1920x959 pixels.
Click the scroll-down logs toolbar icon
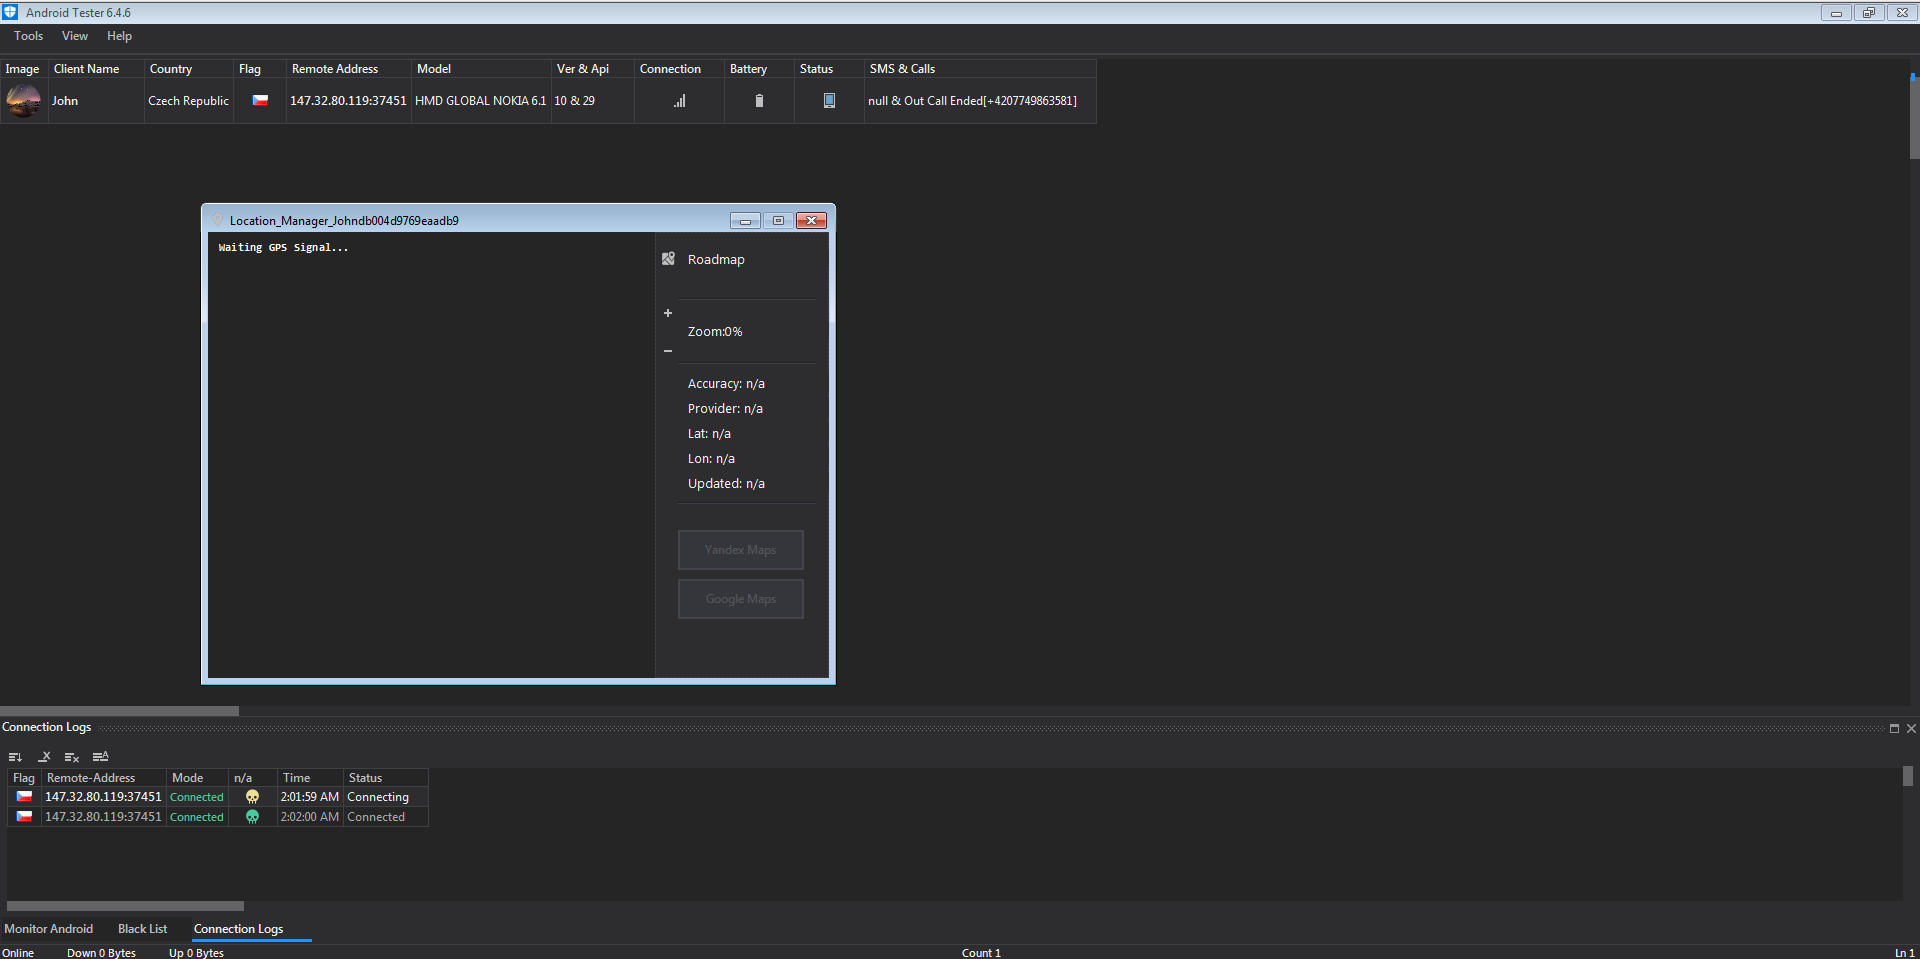pyautogui.click(x=15, y=757)
